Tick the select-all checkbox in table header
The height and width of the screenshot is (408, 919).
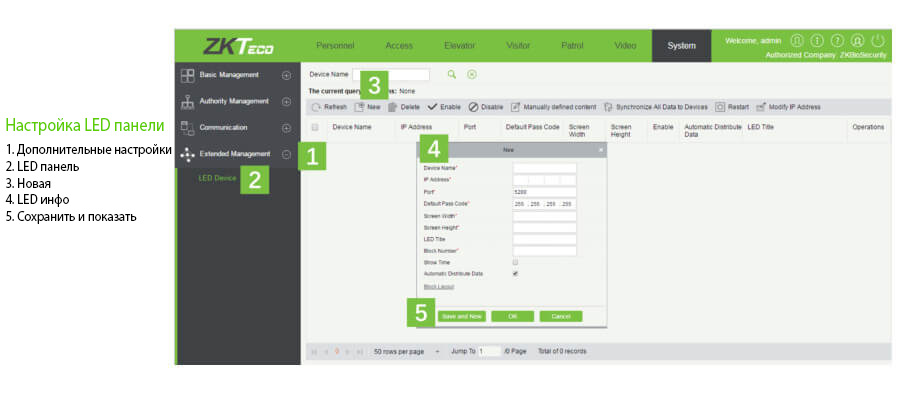(315, 128)
